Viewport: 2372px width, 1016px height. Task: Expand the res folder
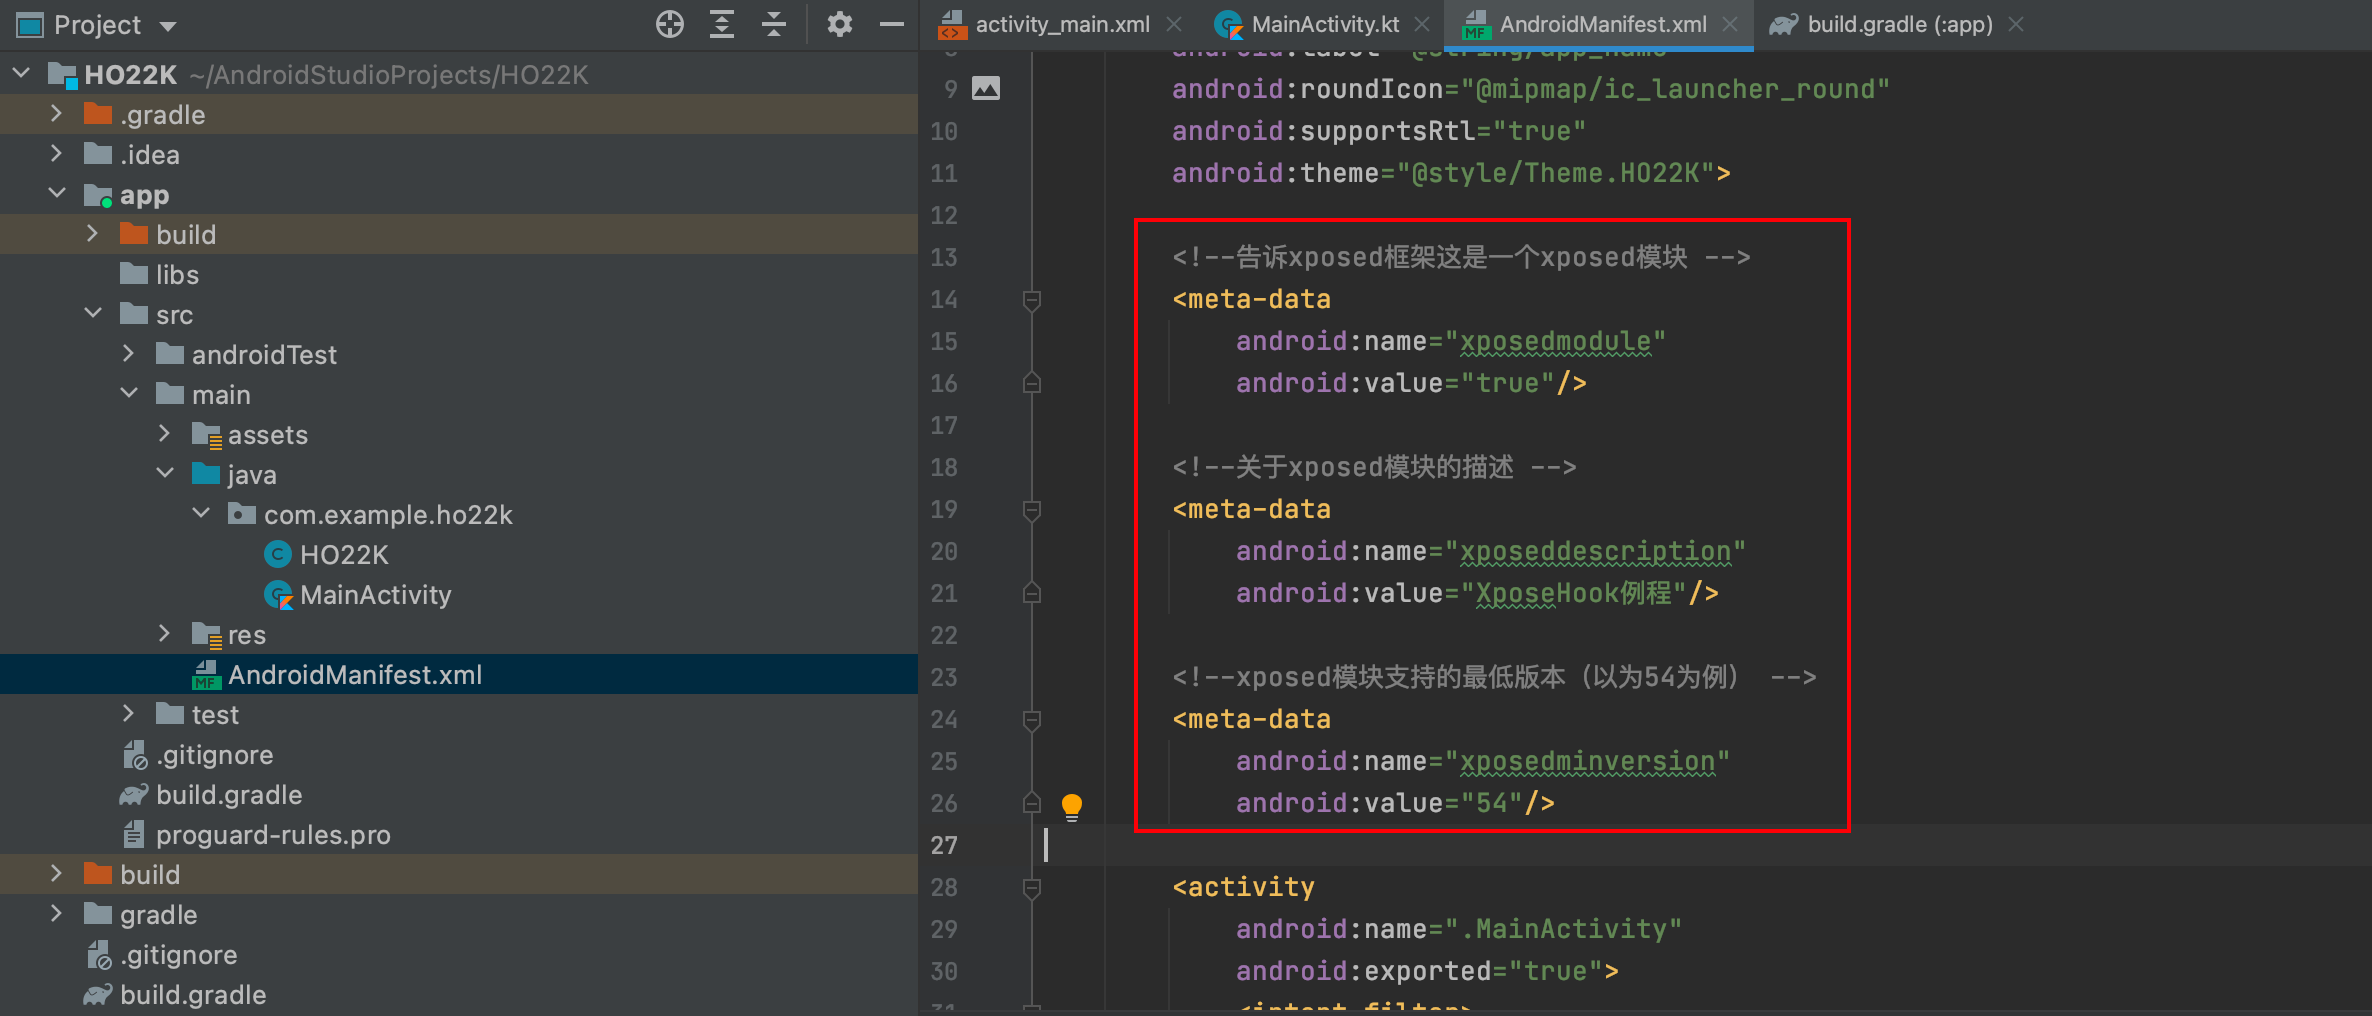165,634
